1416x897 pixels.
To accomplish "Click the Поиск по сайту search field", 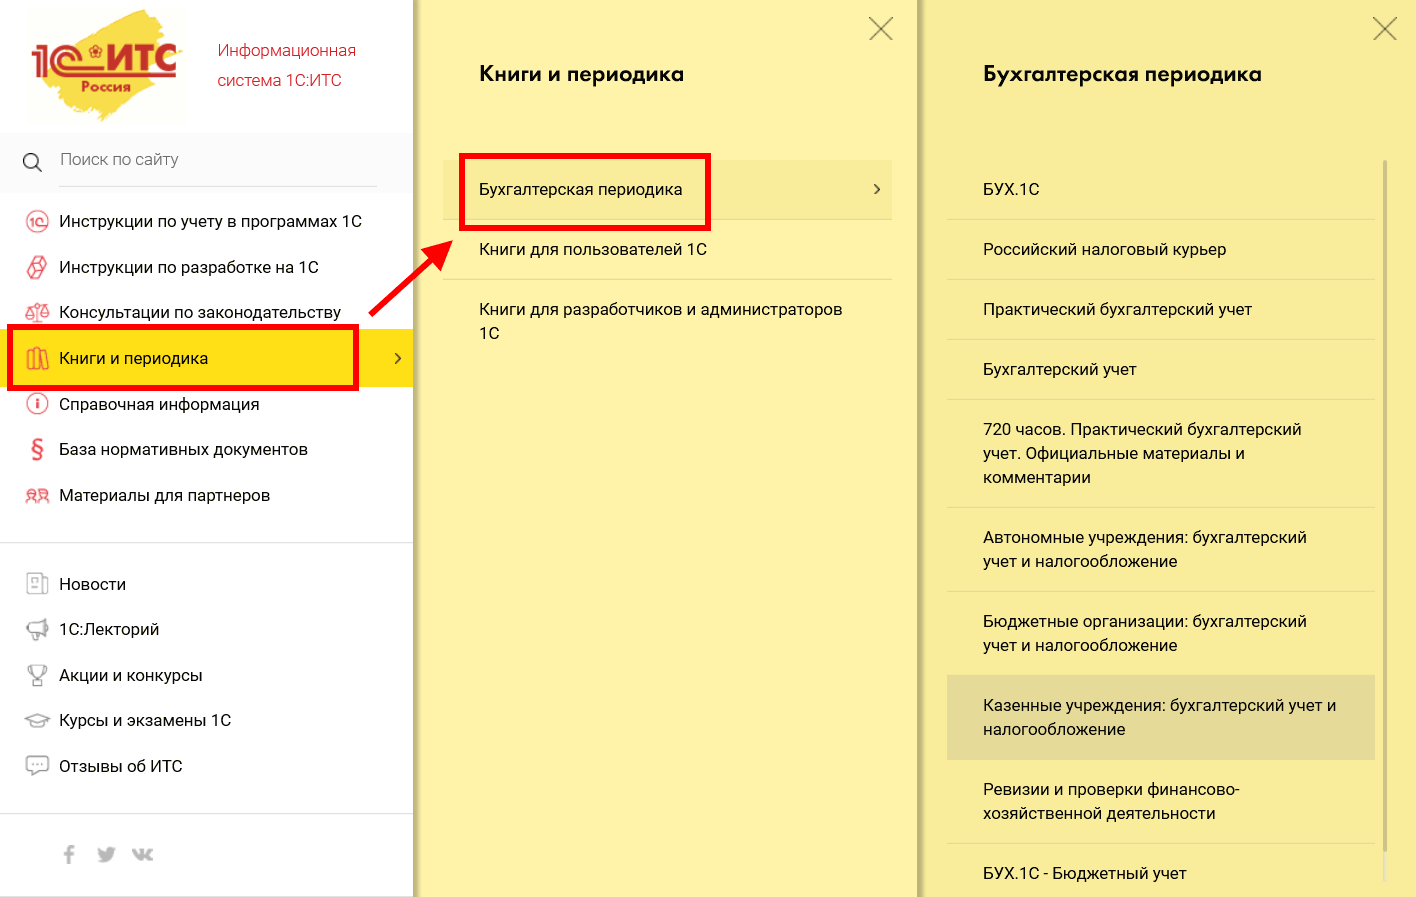I will (218, 160).
